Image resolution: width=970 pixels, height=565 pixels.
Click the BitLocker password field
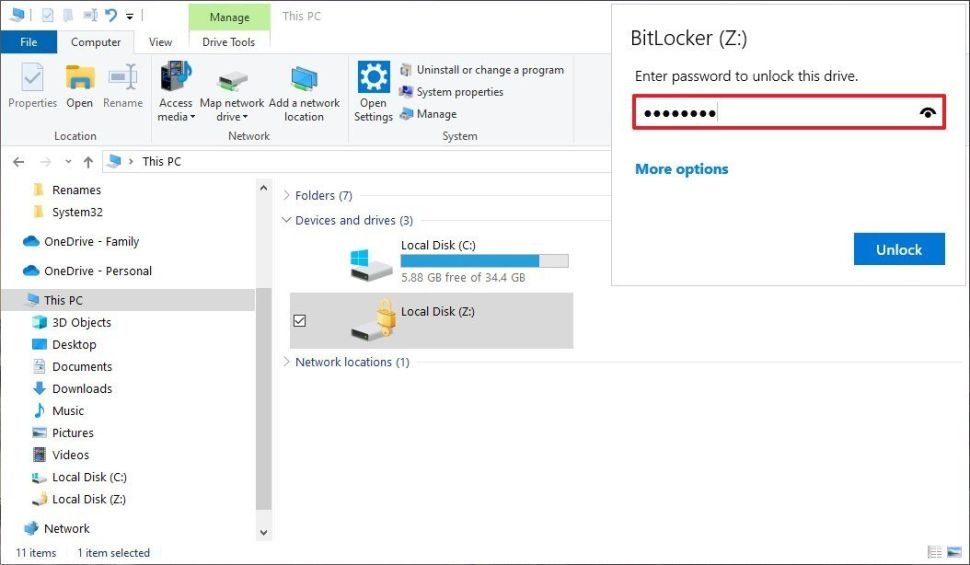coord(789,112)
